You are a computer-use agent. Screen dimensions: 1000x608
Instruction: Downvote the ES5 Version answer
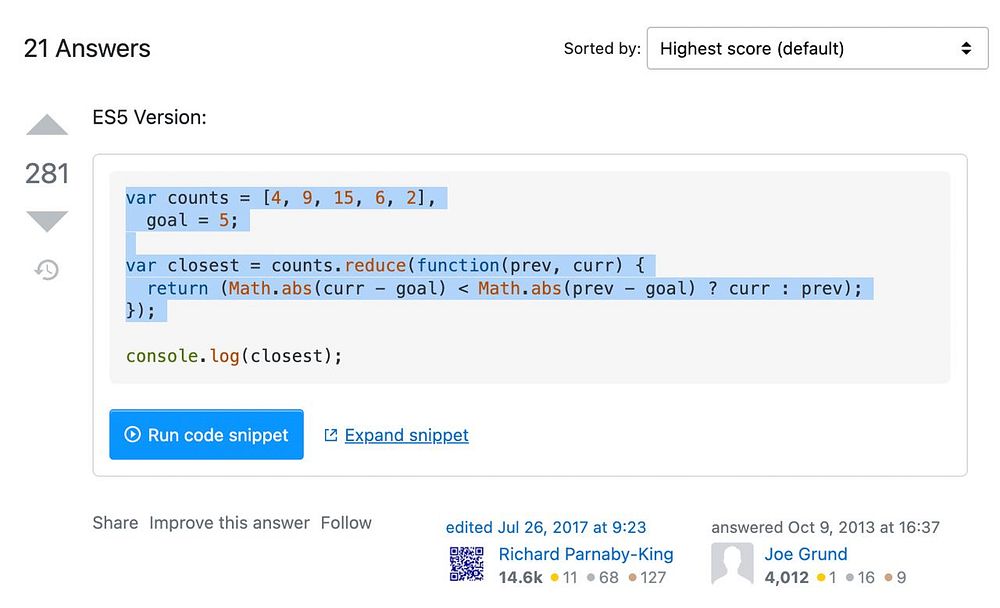tap(47, 220)
